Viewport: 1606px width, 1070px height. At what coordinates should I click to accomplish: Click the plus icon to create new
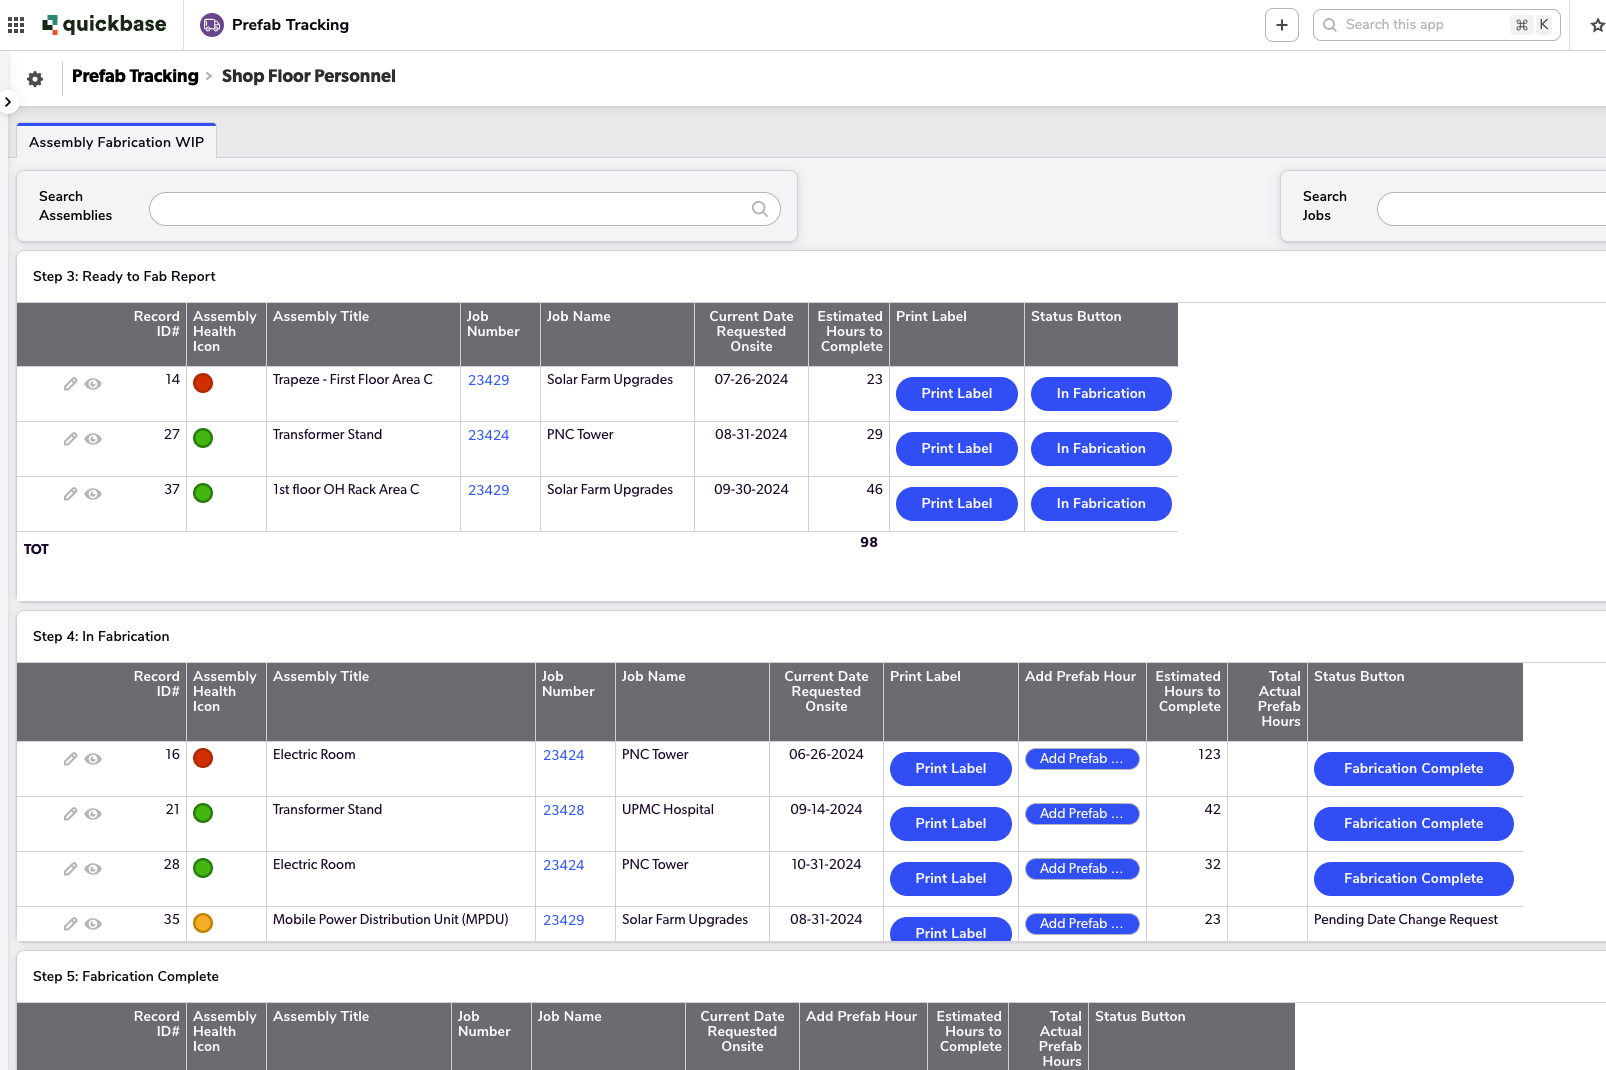[1281, 24]
